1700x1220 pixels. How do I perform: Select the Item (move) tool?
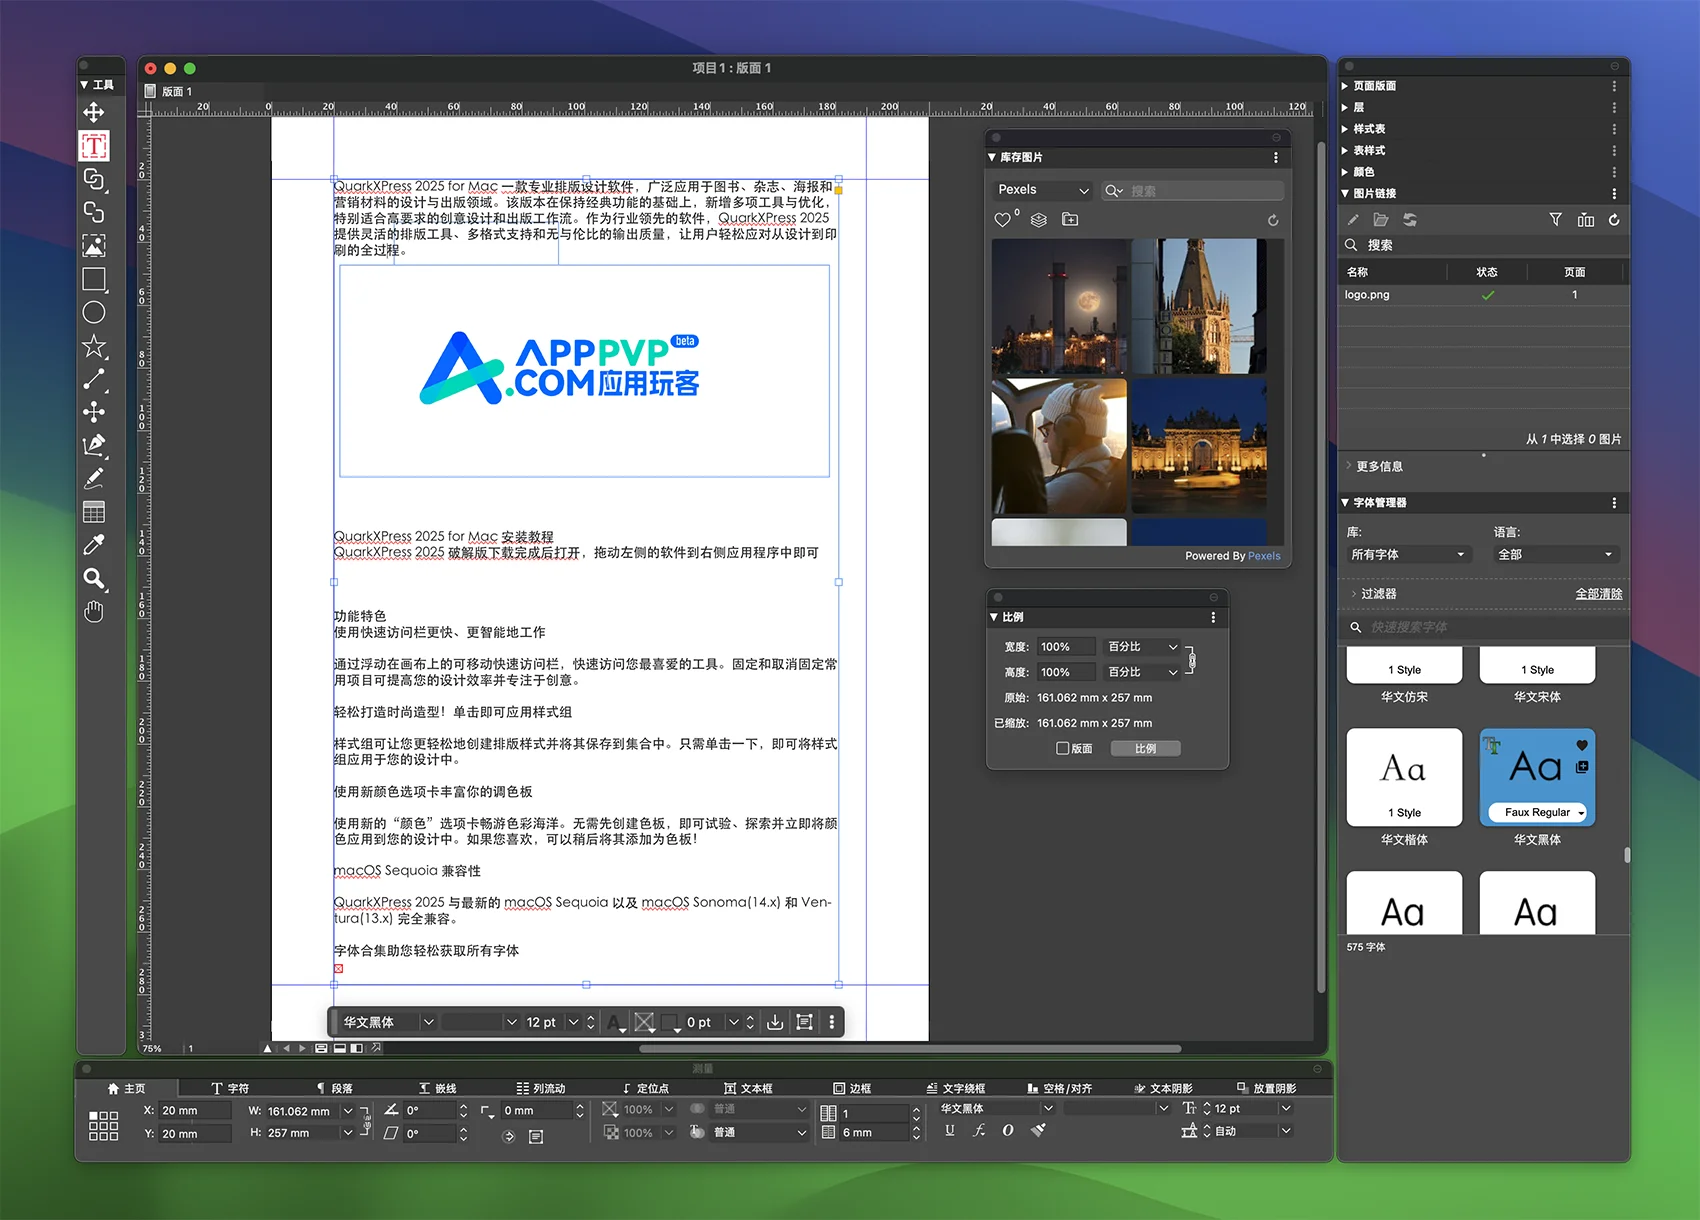click(x=94, y=113)
